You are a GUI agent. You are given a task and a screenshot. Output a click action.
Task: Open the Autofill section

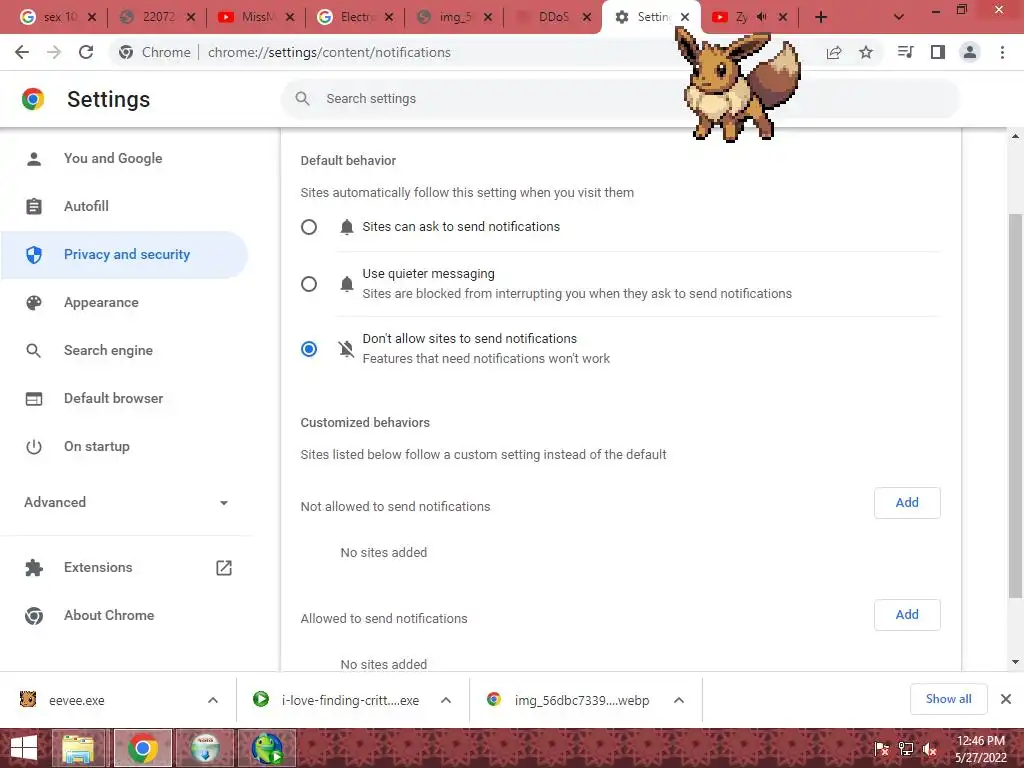point(86,206)
